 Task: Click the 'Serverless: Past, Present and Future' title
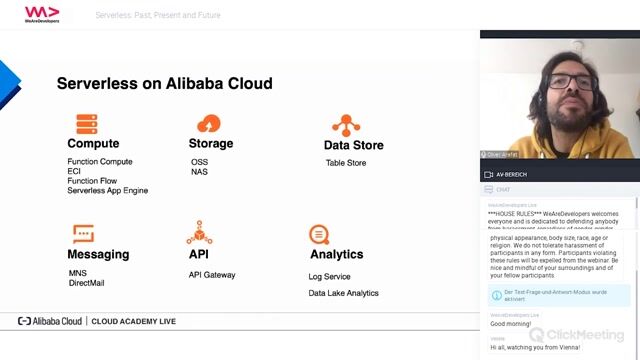pos(158,15)
